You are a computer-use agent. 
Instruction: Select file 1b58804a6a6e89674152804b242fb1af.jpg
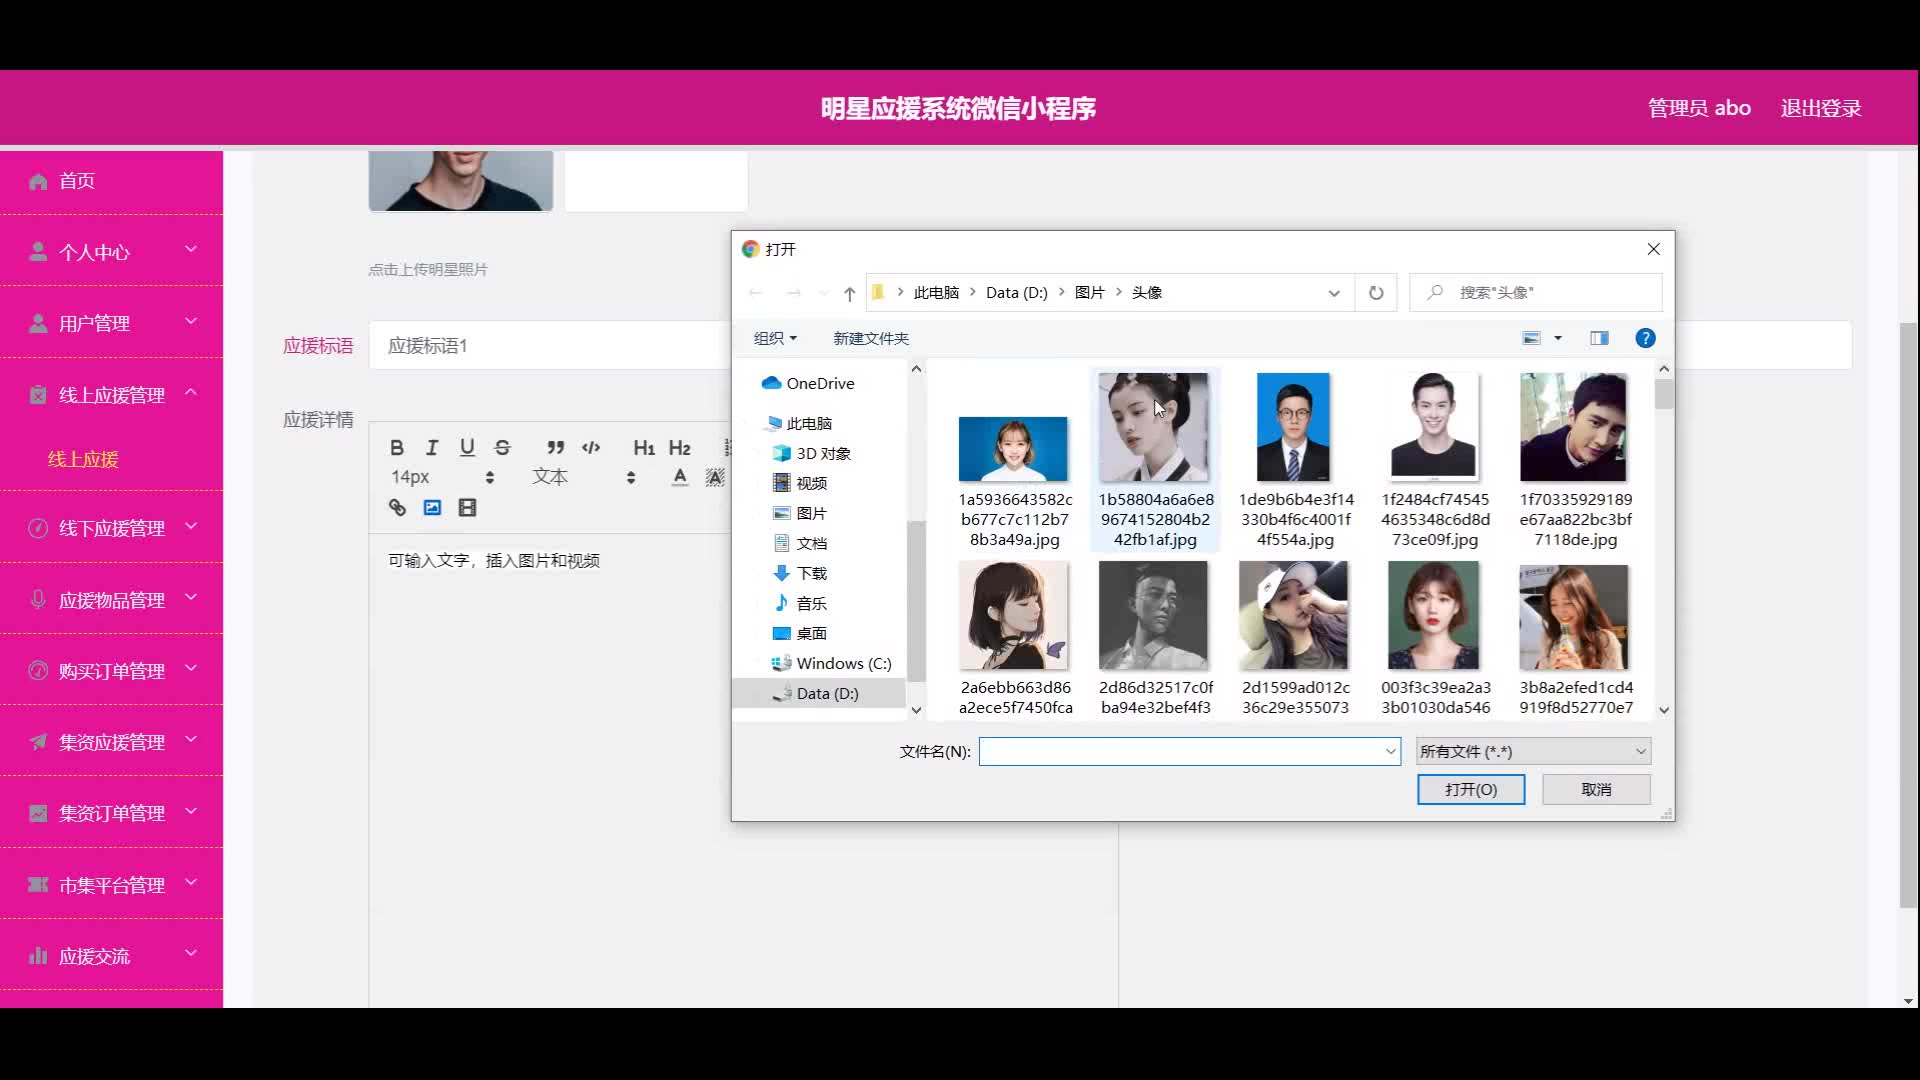pyautogui.click(x=1155, y=460)
